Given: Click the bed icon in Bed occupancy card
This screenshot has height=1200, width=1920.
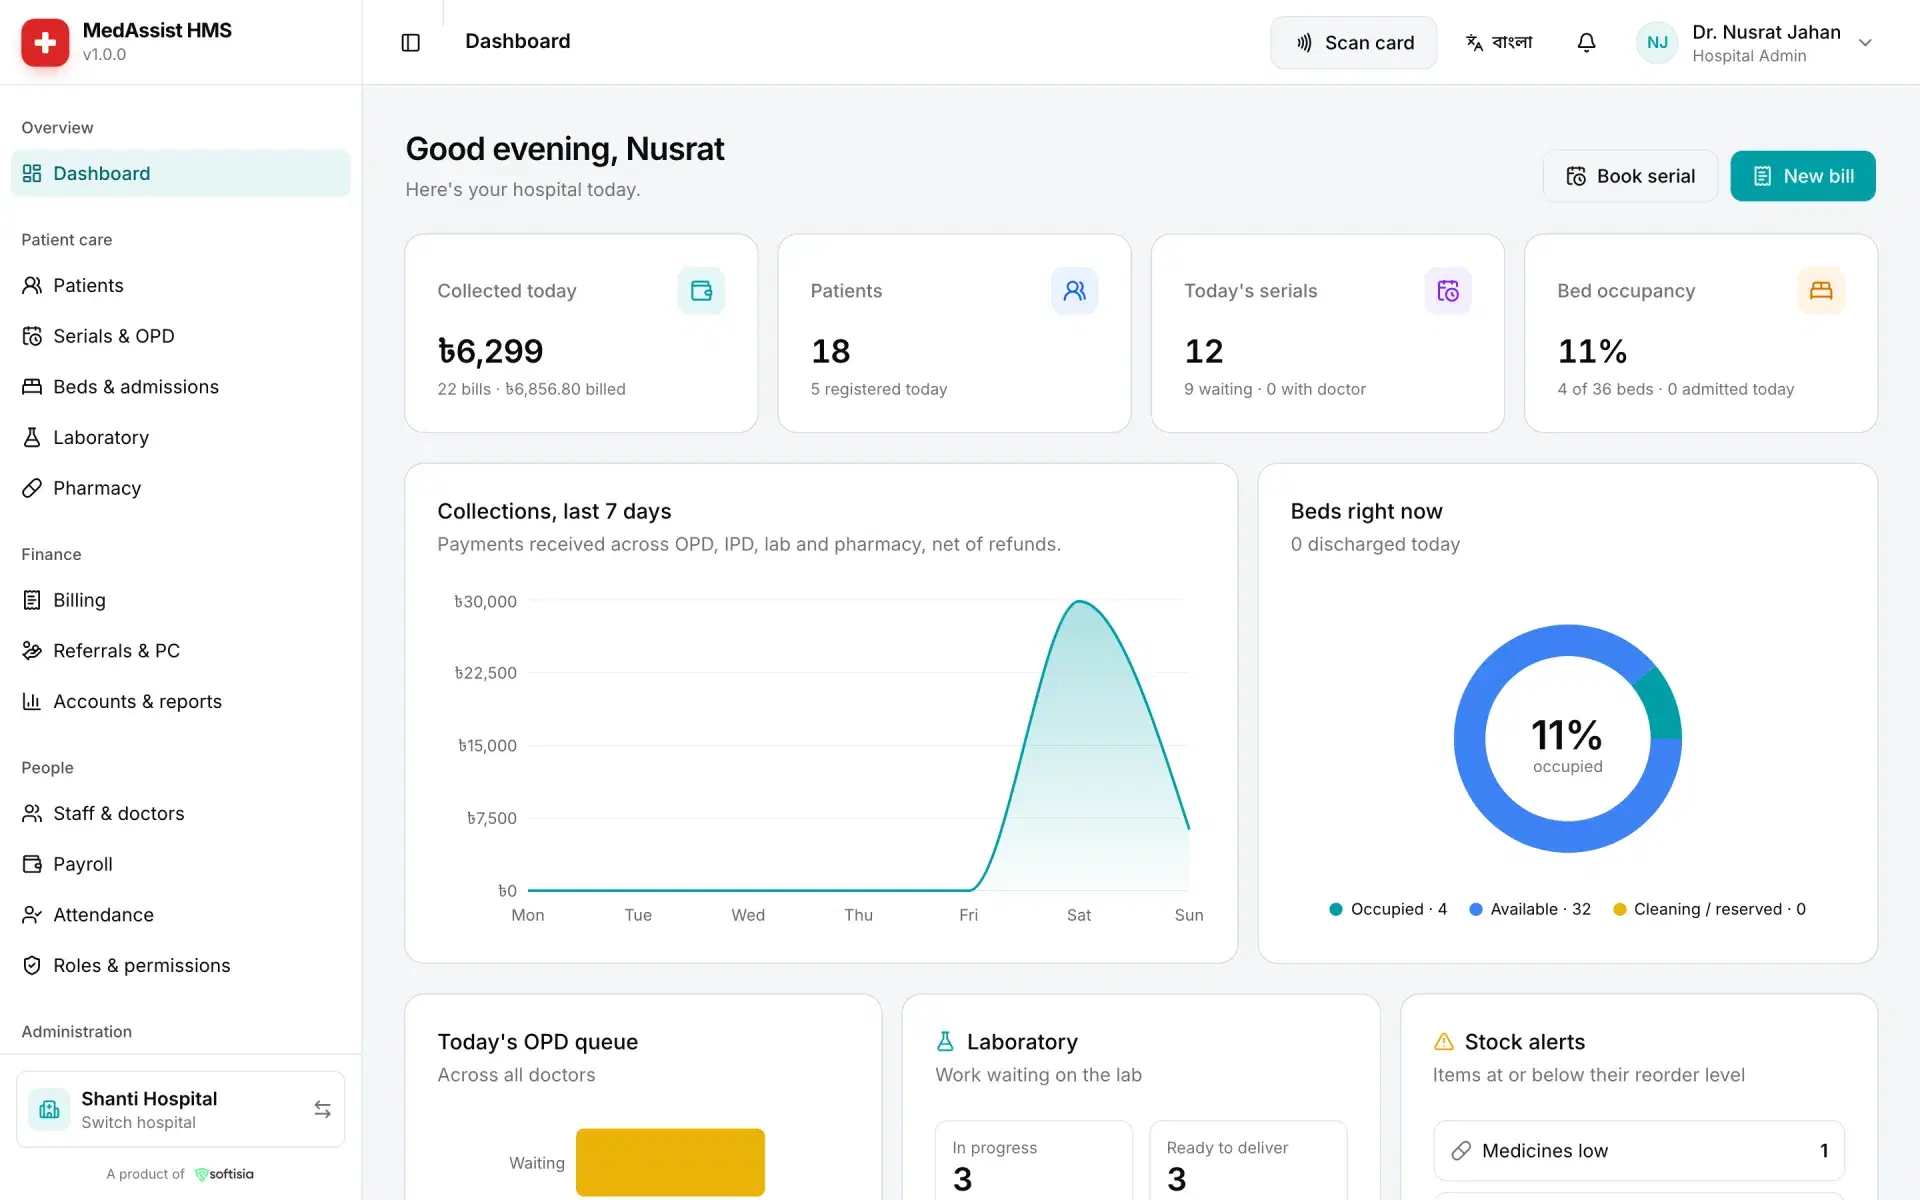Looking at the screenshot, I should coord(1820,291).
